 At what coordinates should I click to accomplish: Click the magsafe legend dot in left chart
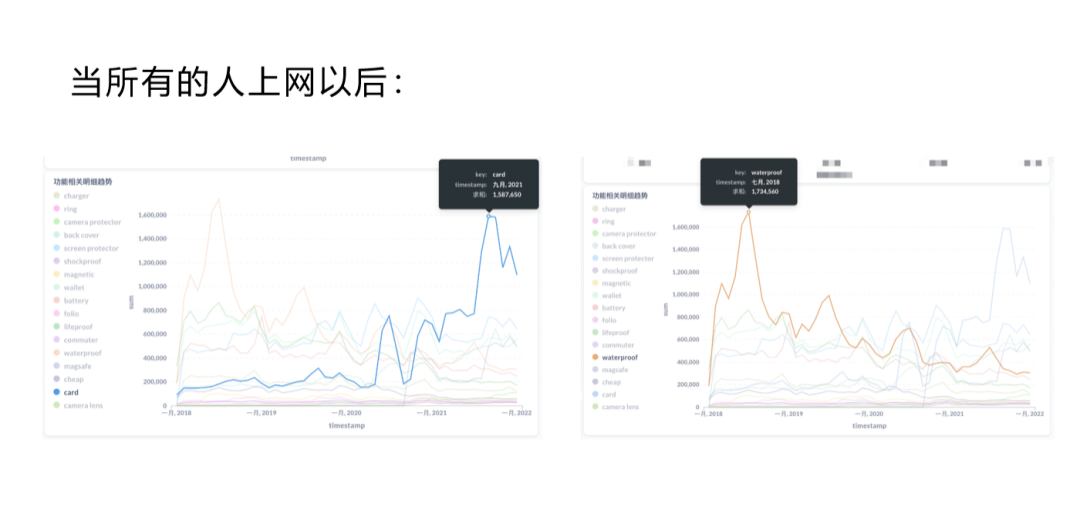[x=57, y=366]
